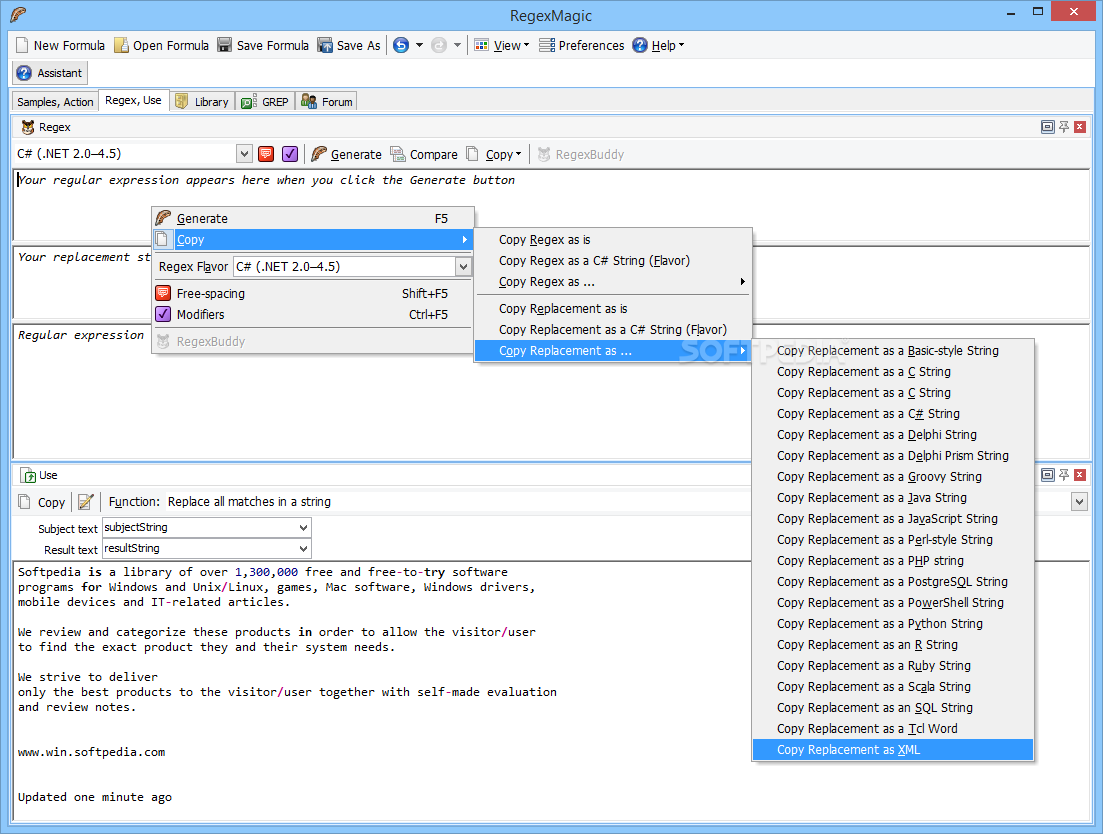Click Generate in the Regex panel toolbar
The height and width of the screenshot is (834, 1103).
click(x=346, y=154)
